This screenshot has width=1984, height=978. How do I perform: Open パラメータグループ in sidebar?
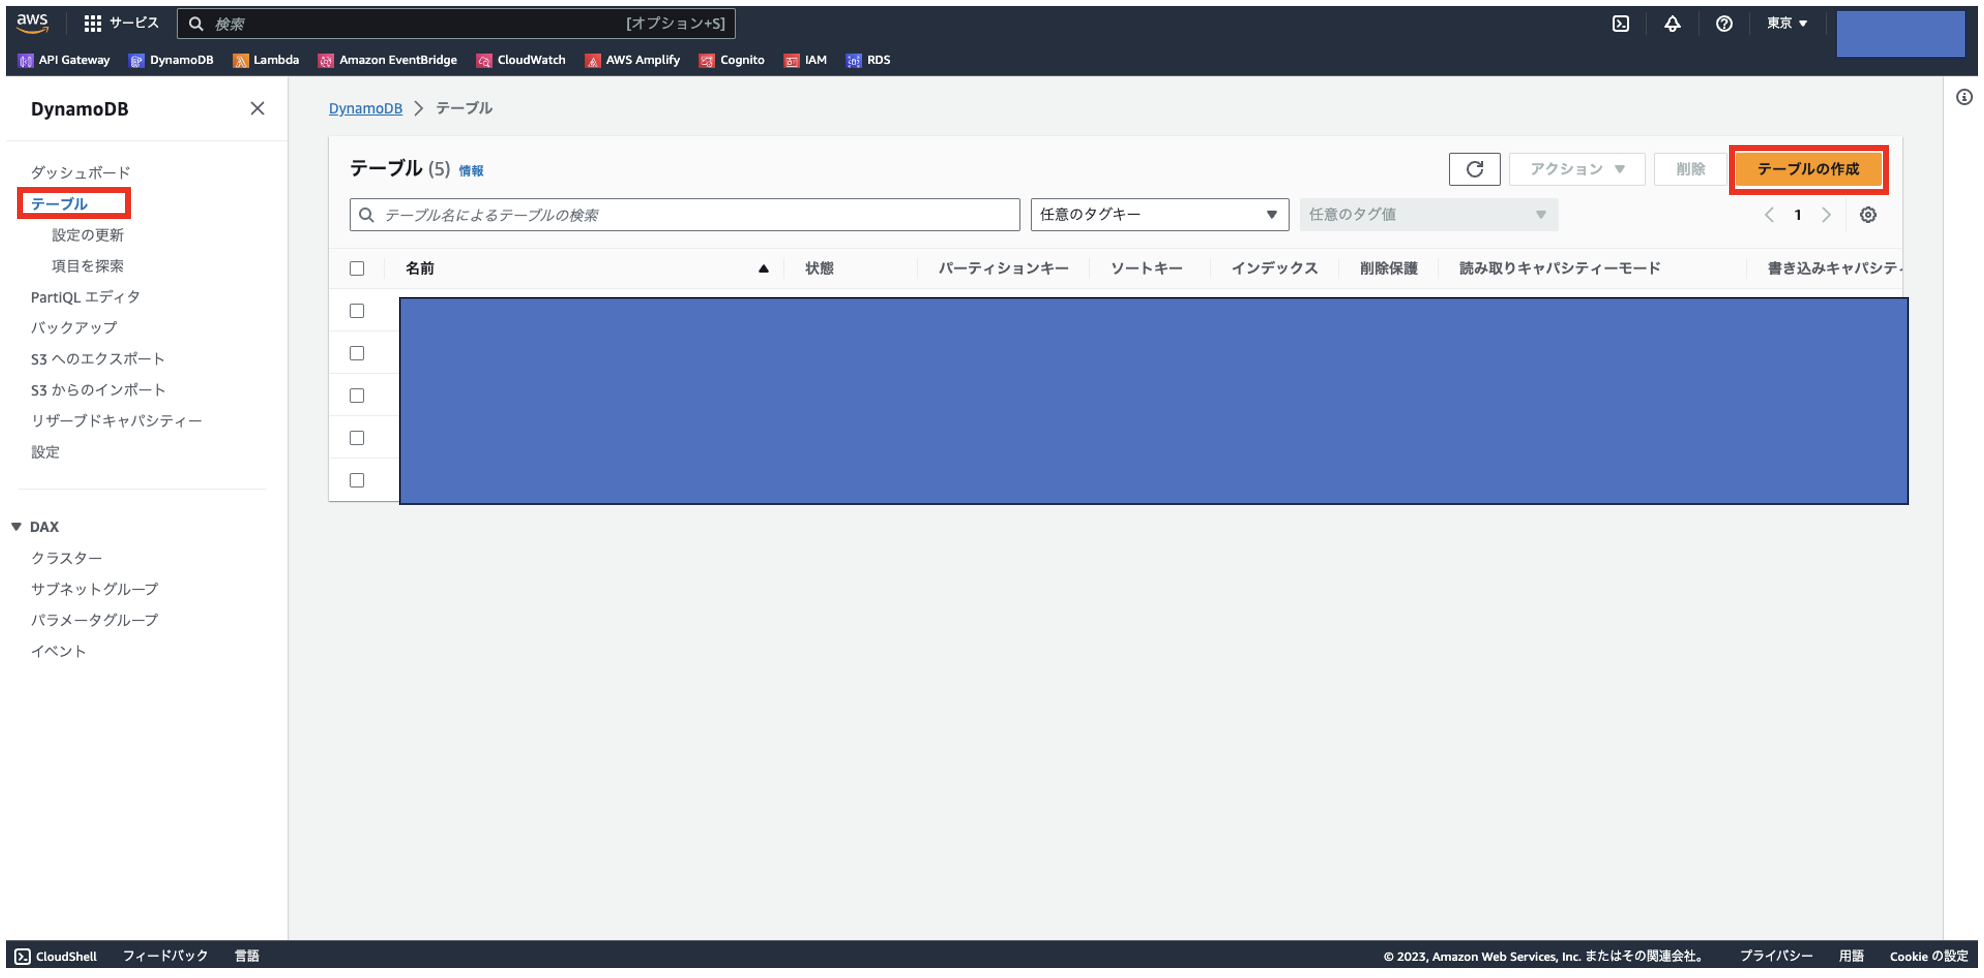coord(94,620)
